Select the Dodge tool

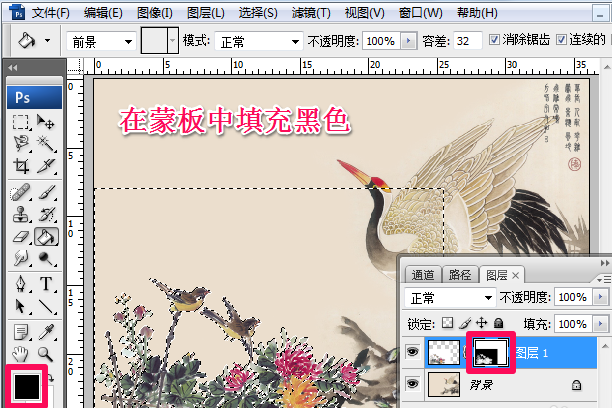(x=46, y=258)
